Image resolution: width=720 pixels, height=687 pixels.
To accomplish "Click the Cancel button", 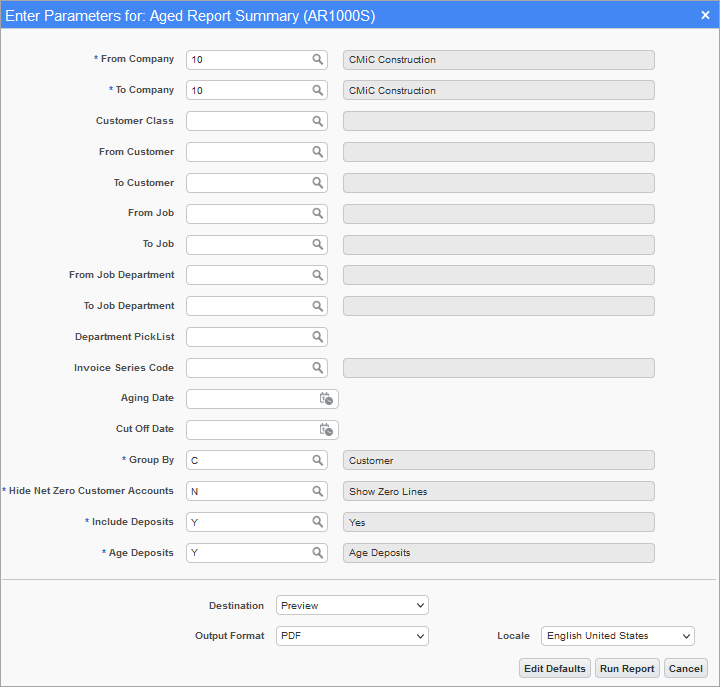I will pyautogui.click(x=686, y=668).
